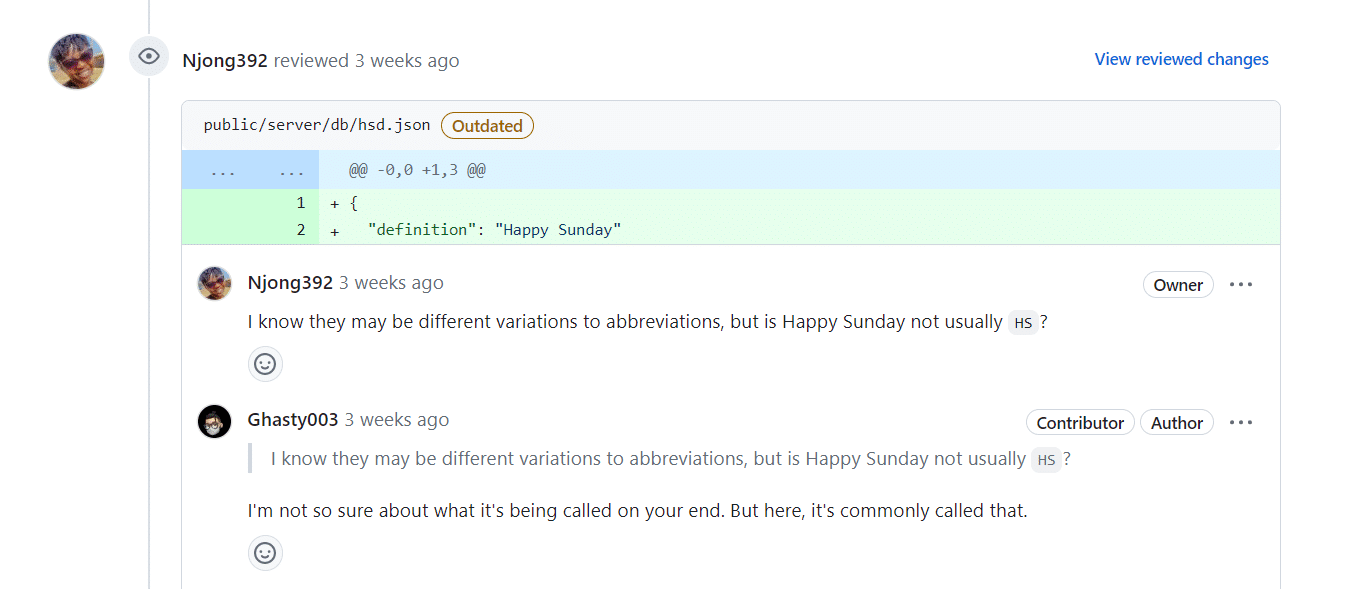Click Njong392's large profile avatar

point(77,61)
